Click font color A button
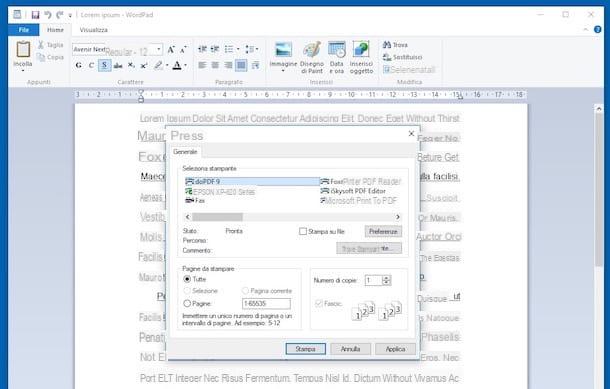This screenshot has height=389, width=610. coord(177,65)
